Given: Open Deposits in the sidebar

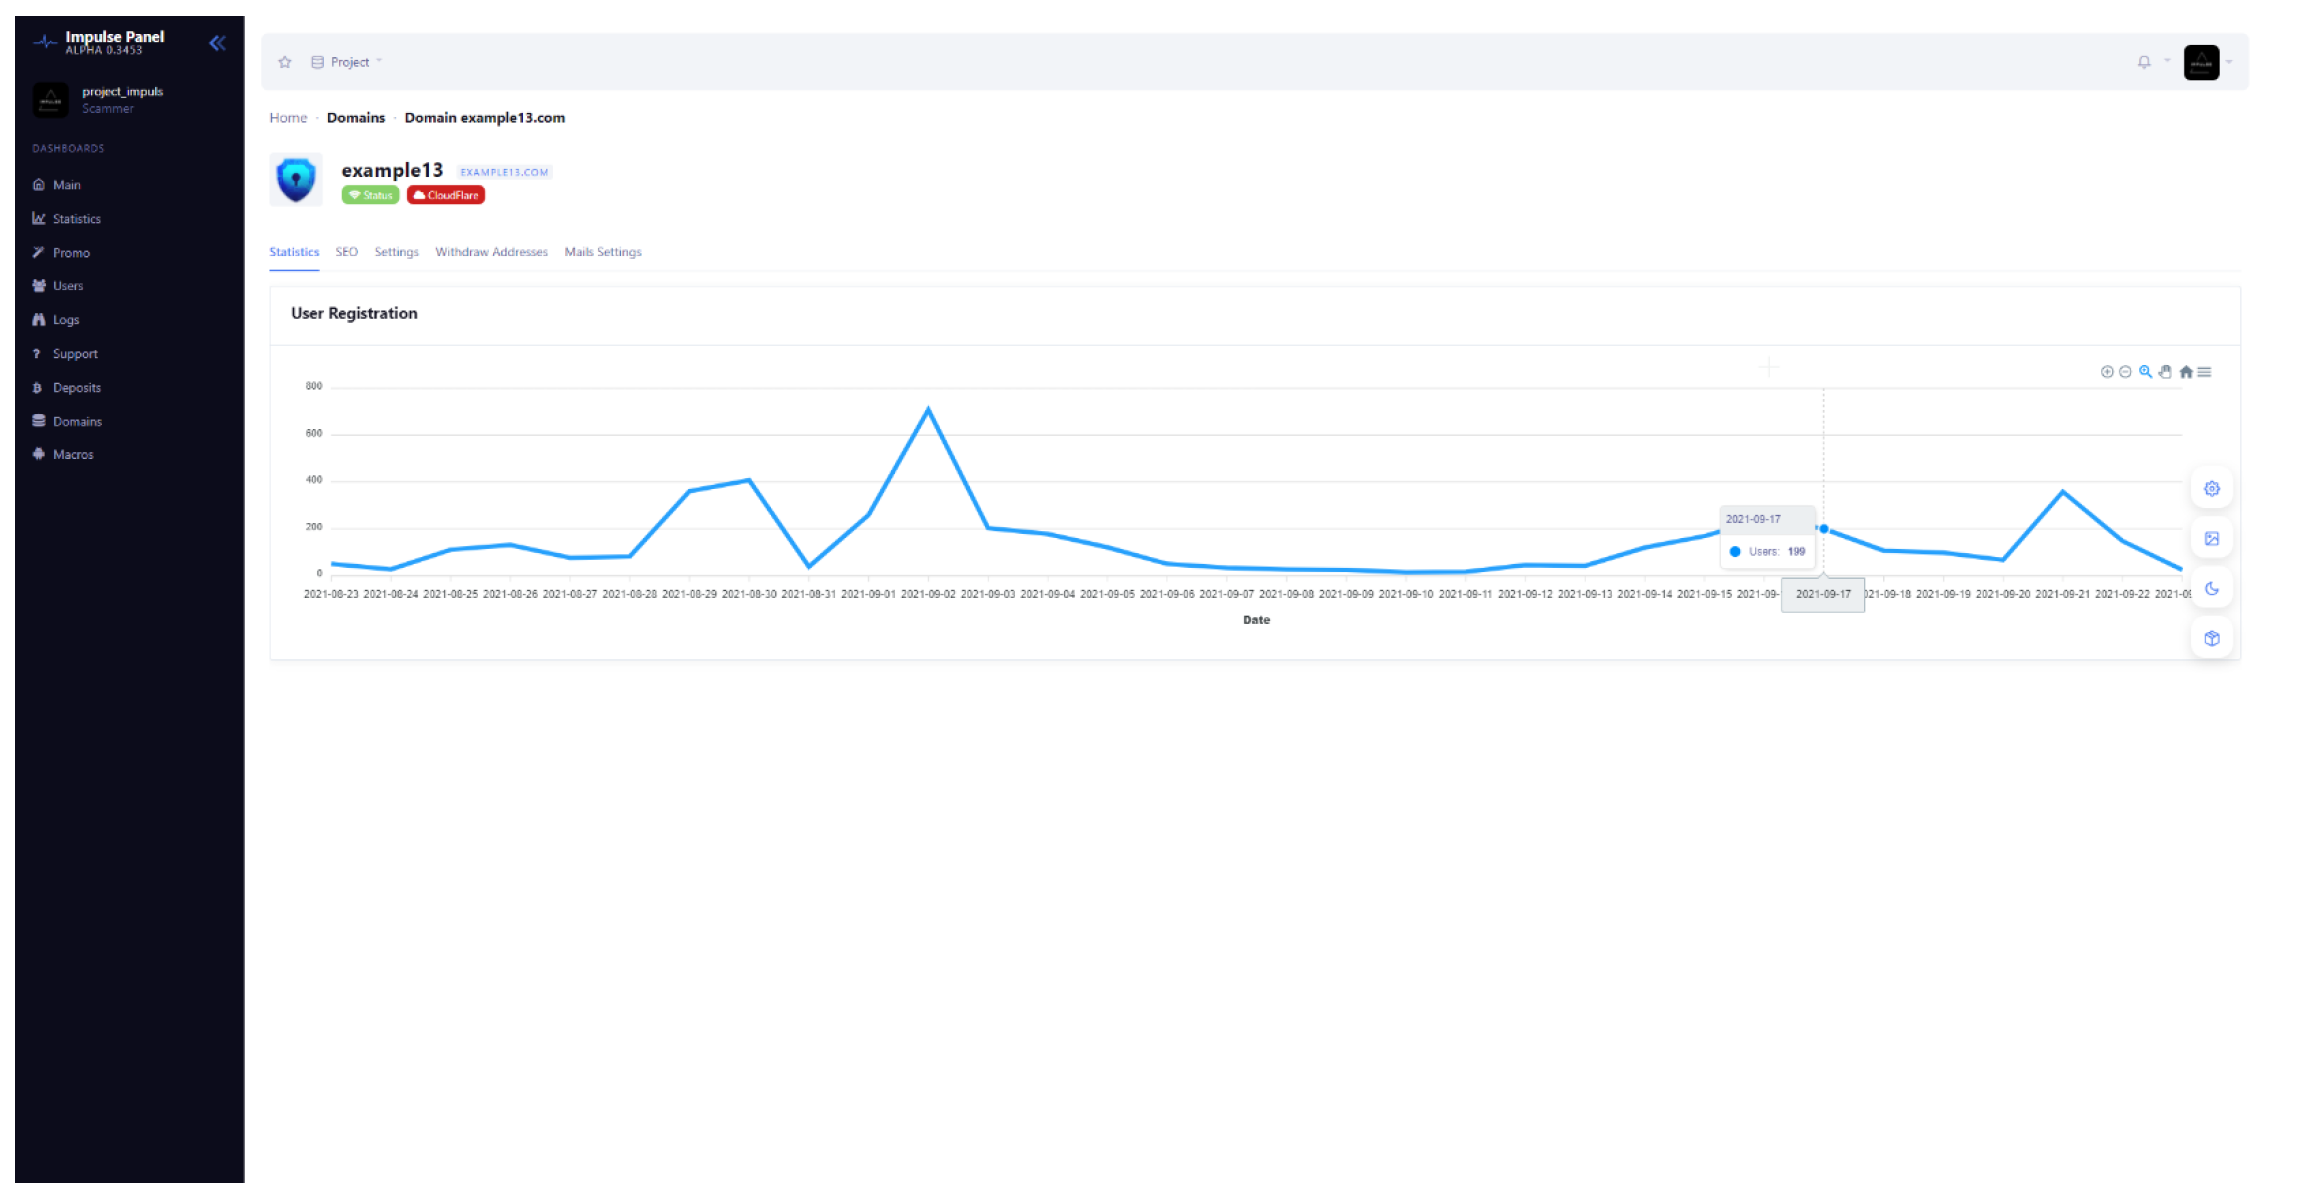Looking at the screenshot, I should [x=76, y=388].
